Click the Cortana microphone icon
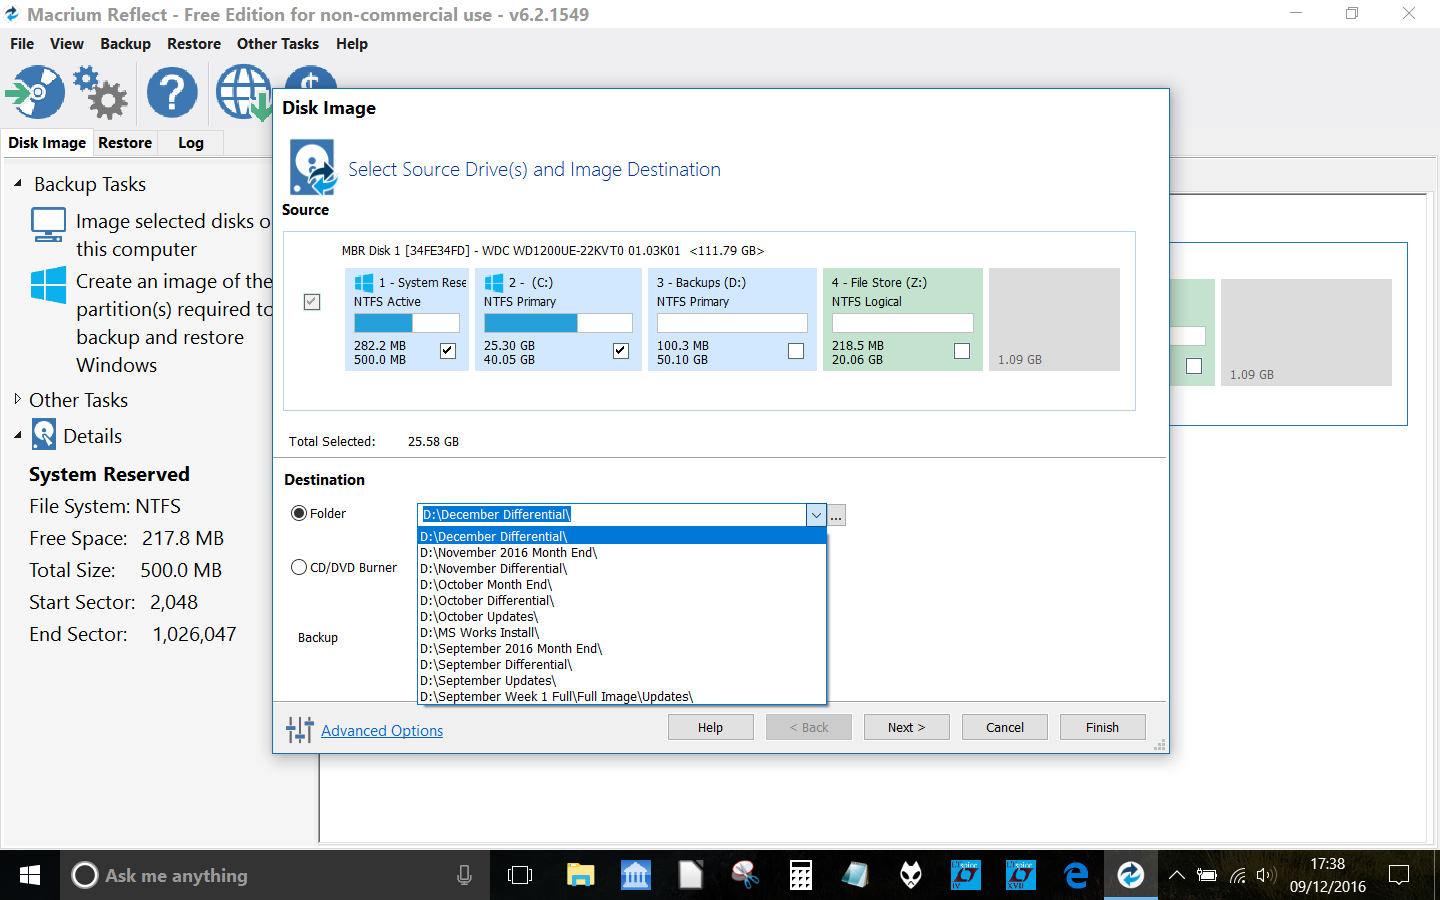This screenshot has height=900, width=1440. tap(464, 875)
